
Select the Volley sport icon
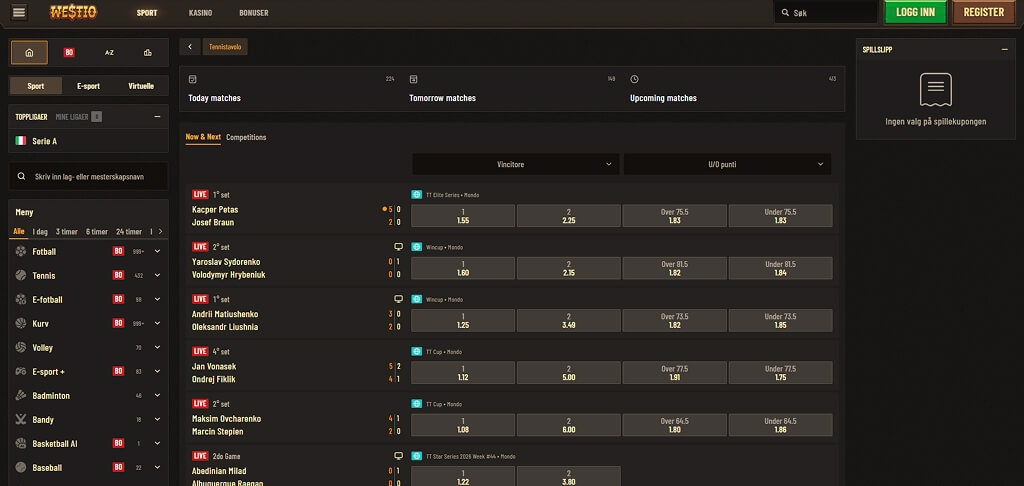(x=21, y=348)
